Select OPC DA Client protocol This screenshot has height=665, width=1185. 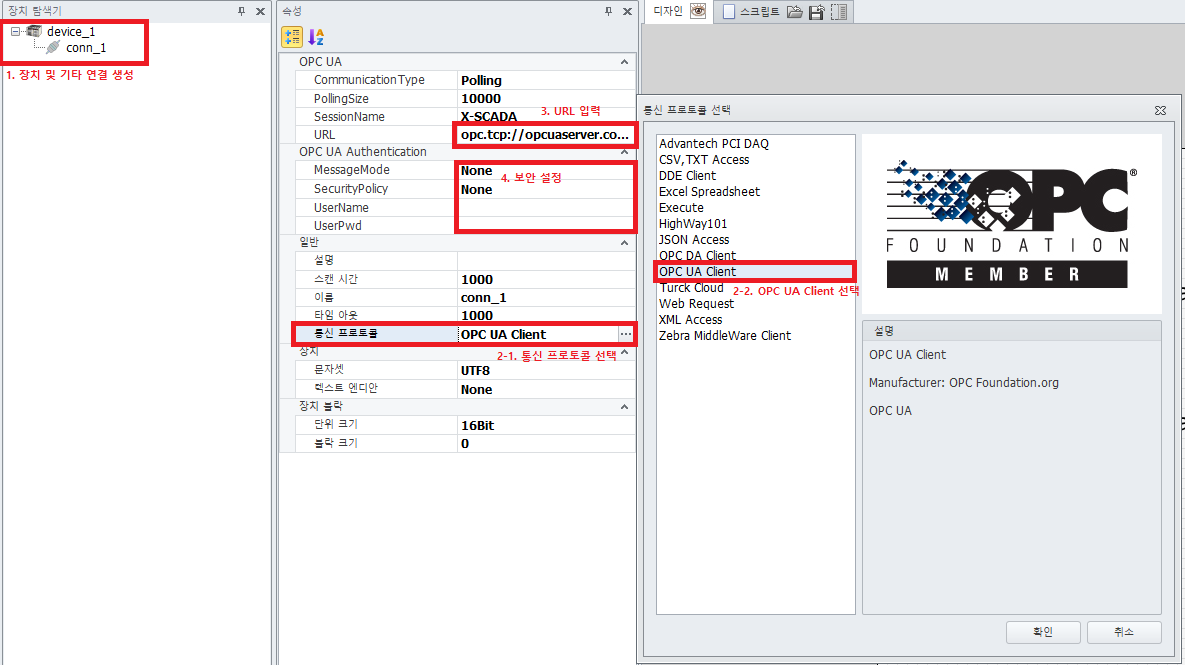coord(697,255)
